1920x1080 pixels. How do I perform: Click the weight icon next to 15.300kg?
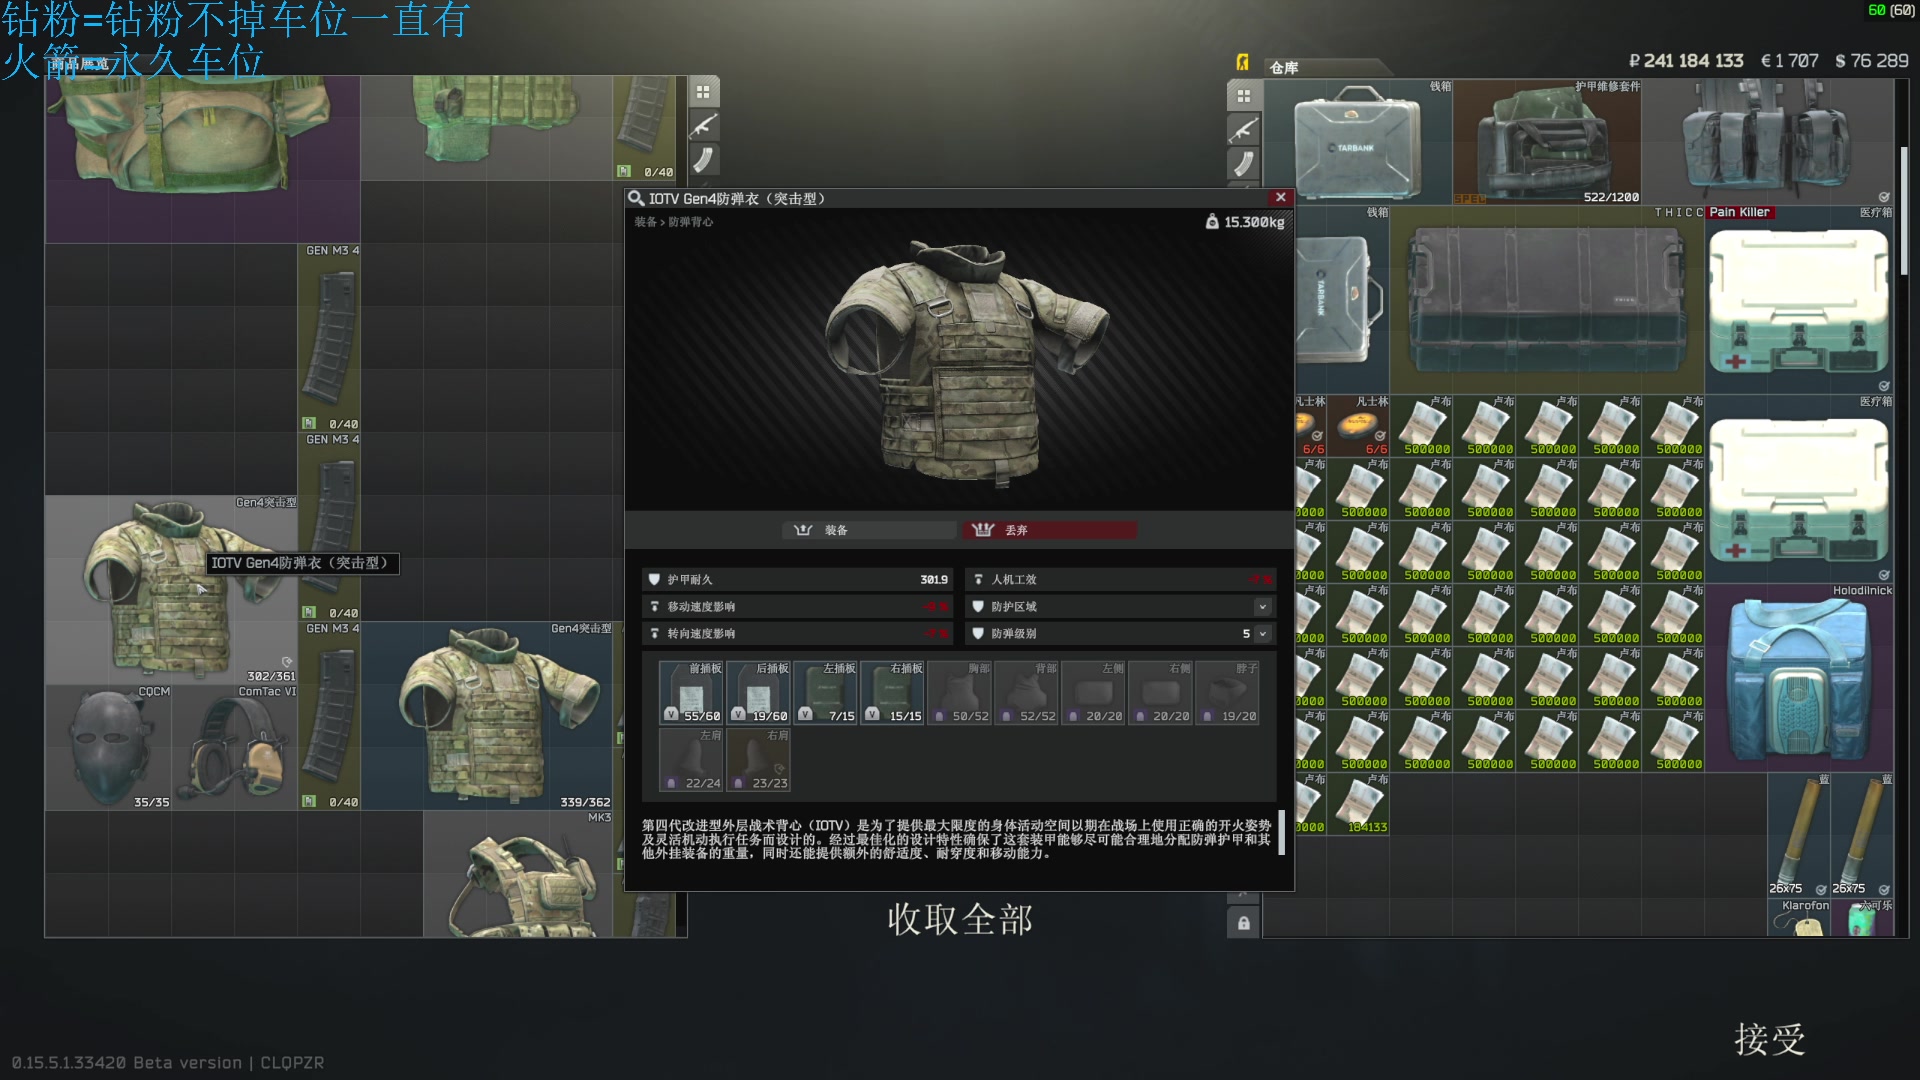(1212, 222)
